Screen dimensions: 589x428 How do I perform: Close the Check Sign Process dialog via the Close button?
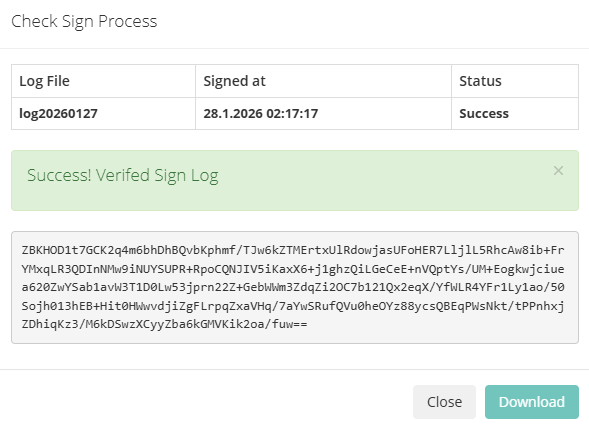pyautogui.click(x=444, y=402)
